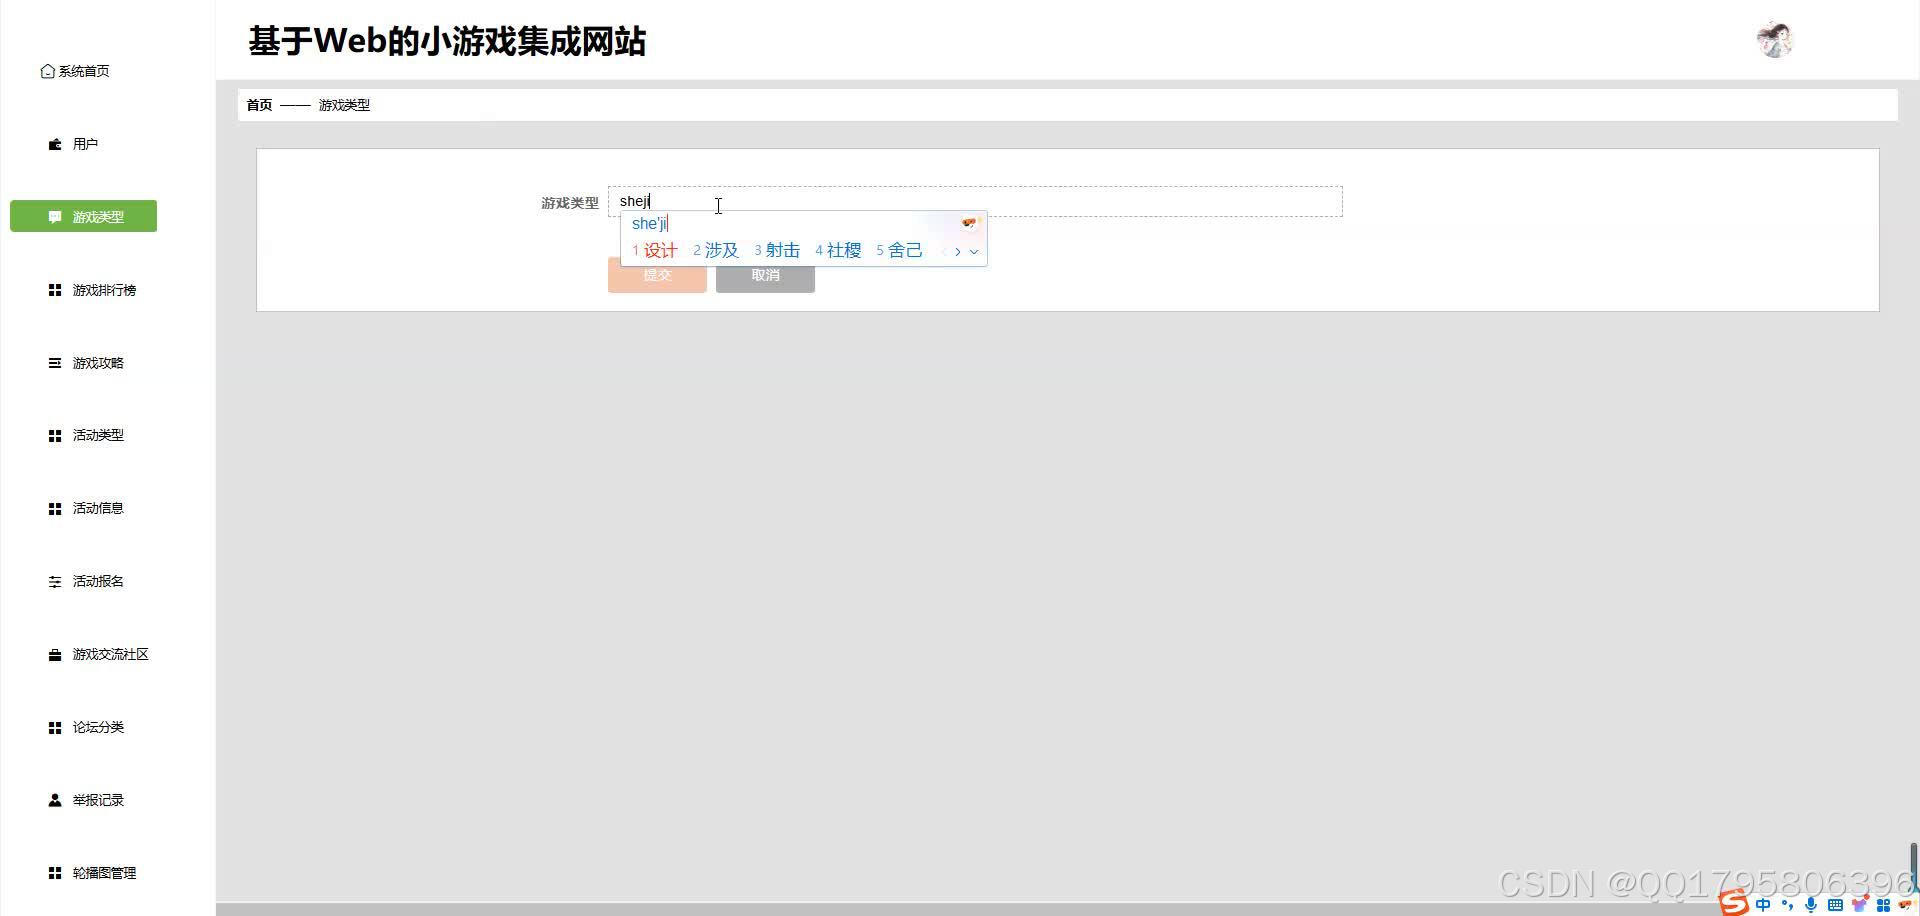Click the Sogou IME logo in the taskbar

[x=1731, y=904]
